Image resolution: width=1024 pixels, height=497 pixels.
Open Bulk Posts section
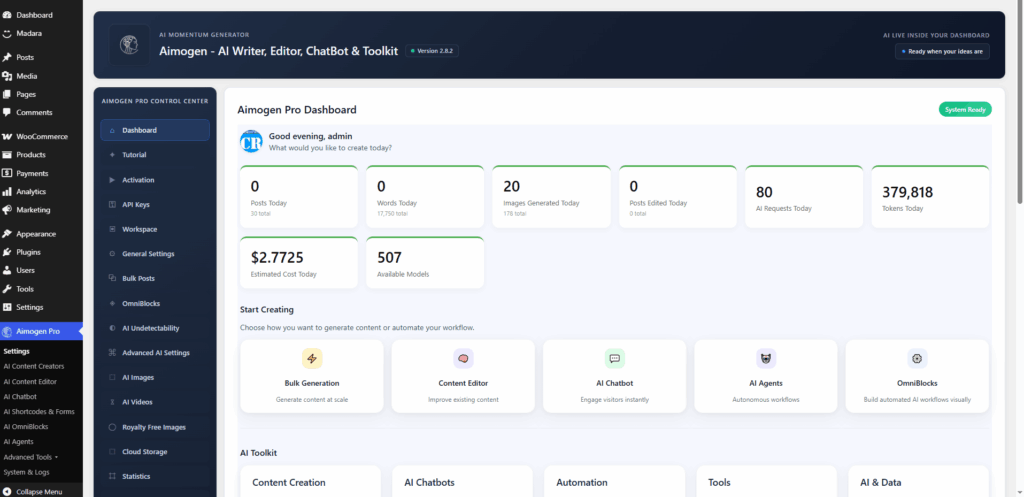click(x=155, y=278)
